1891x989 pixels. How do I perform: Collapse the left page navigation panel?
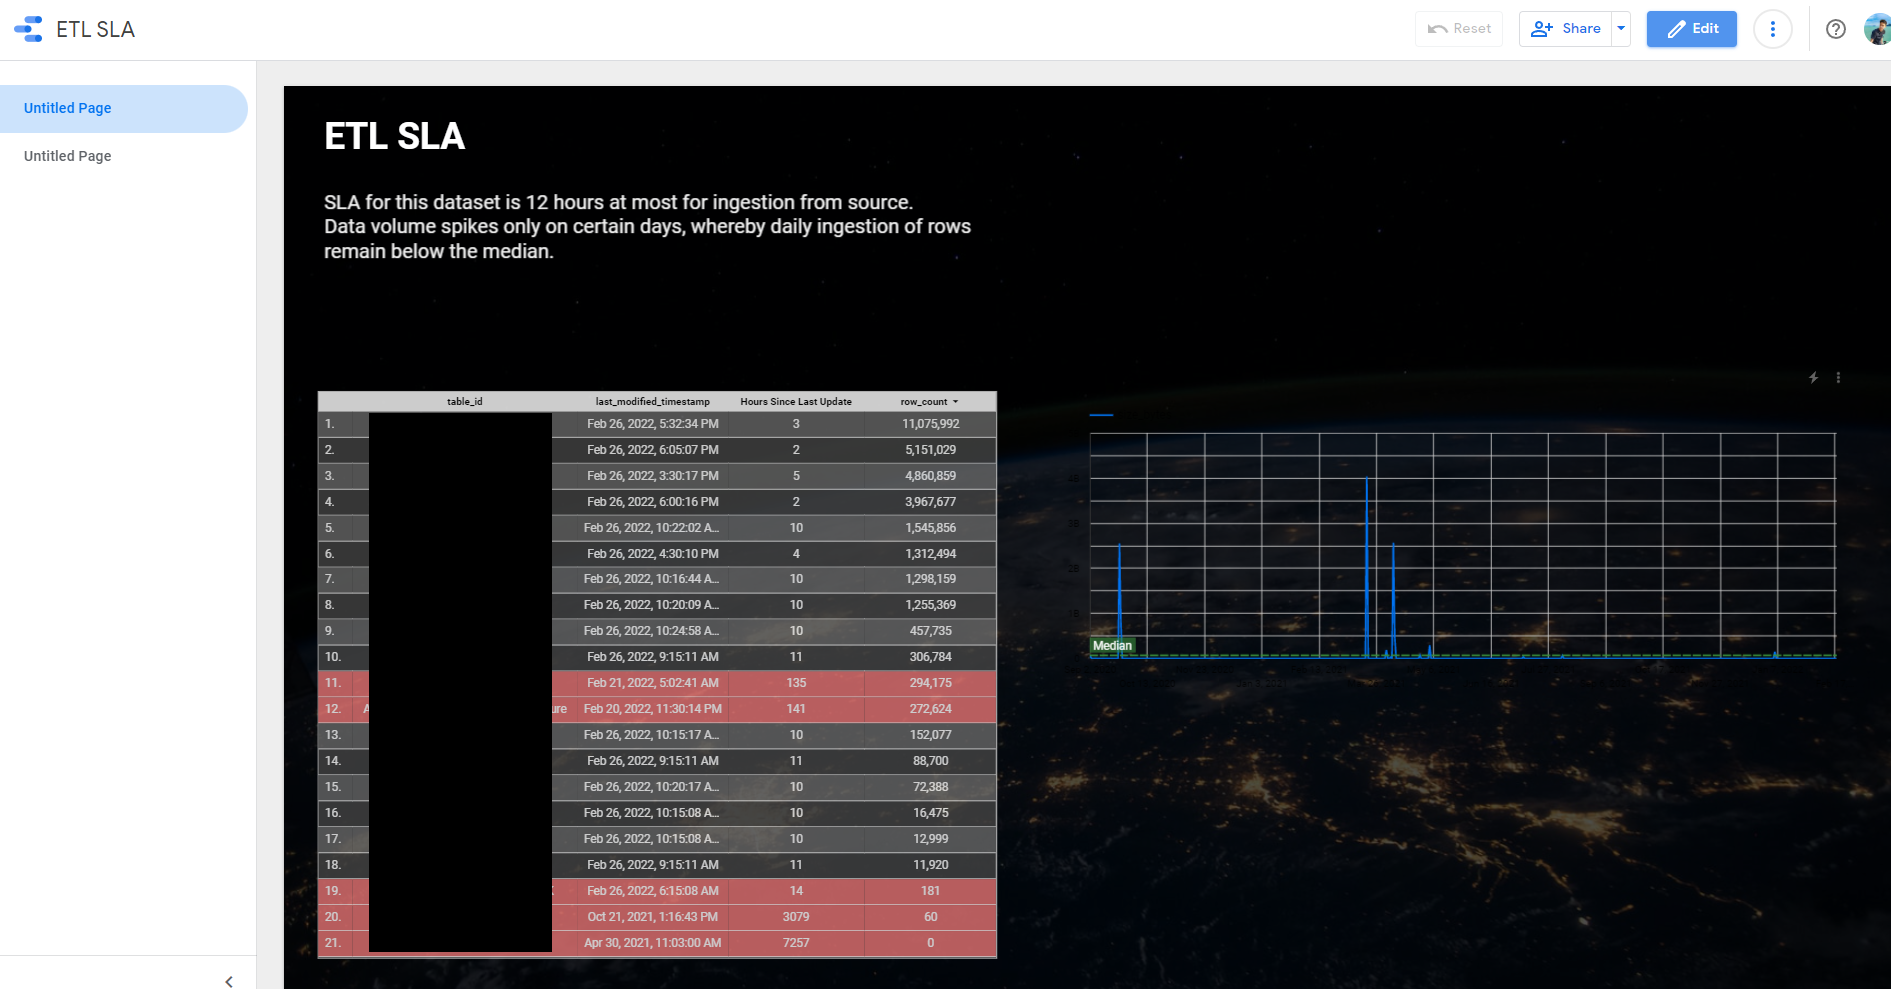coord(229,981)
